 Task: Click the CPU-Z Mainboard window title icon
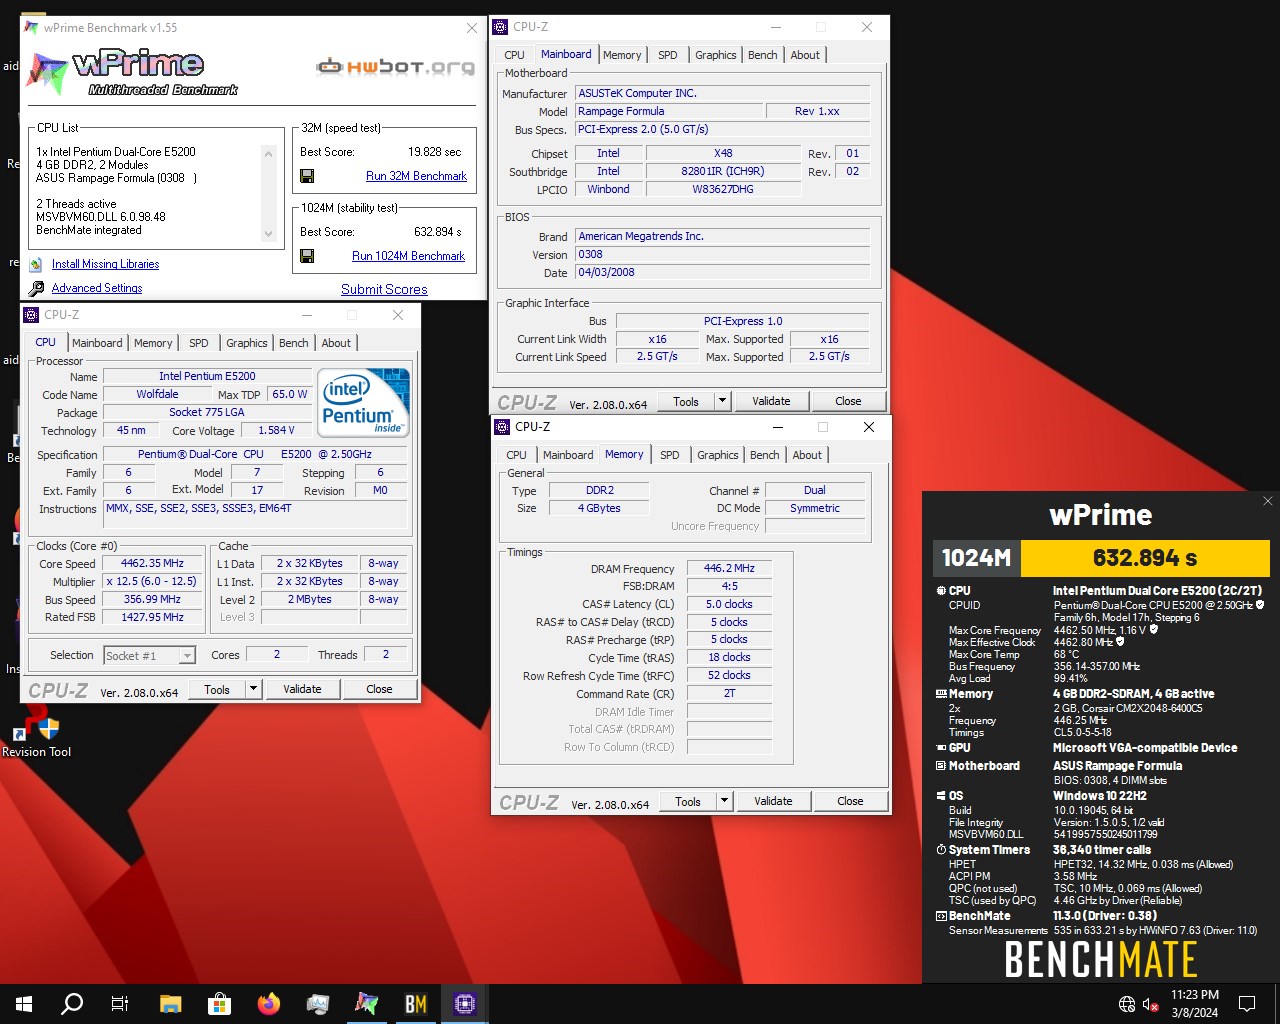point(501,27)
